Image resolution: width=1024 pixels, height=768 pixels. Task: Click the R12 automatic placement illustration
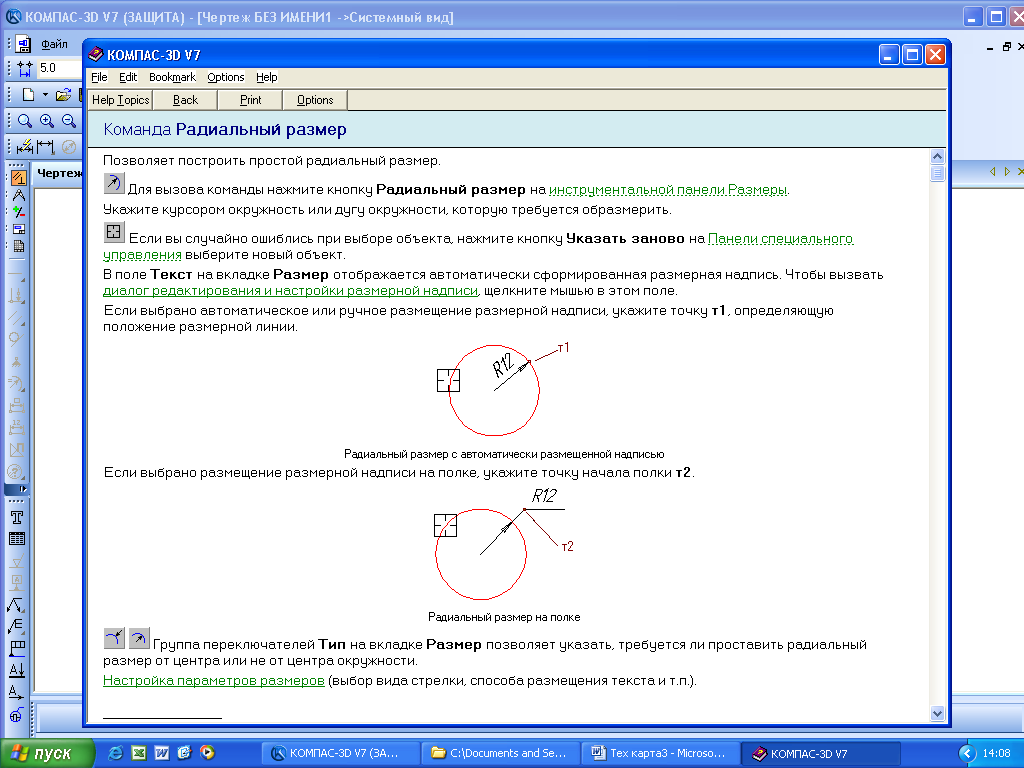point(503,389)
